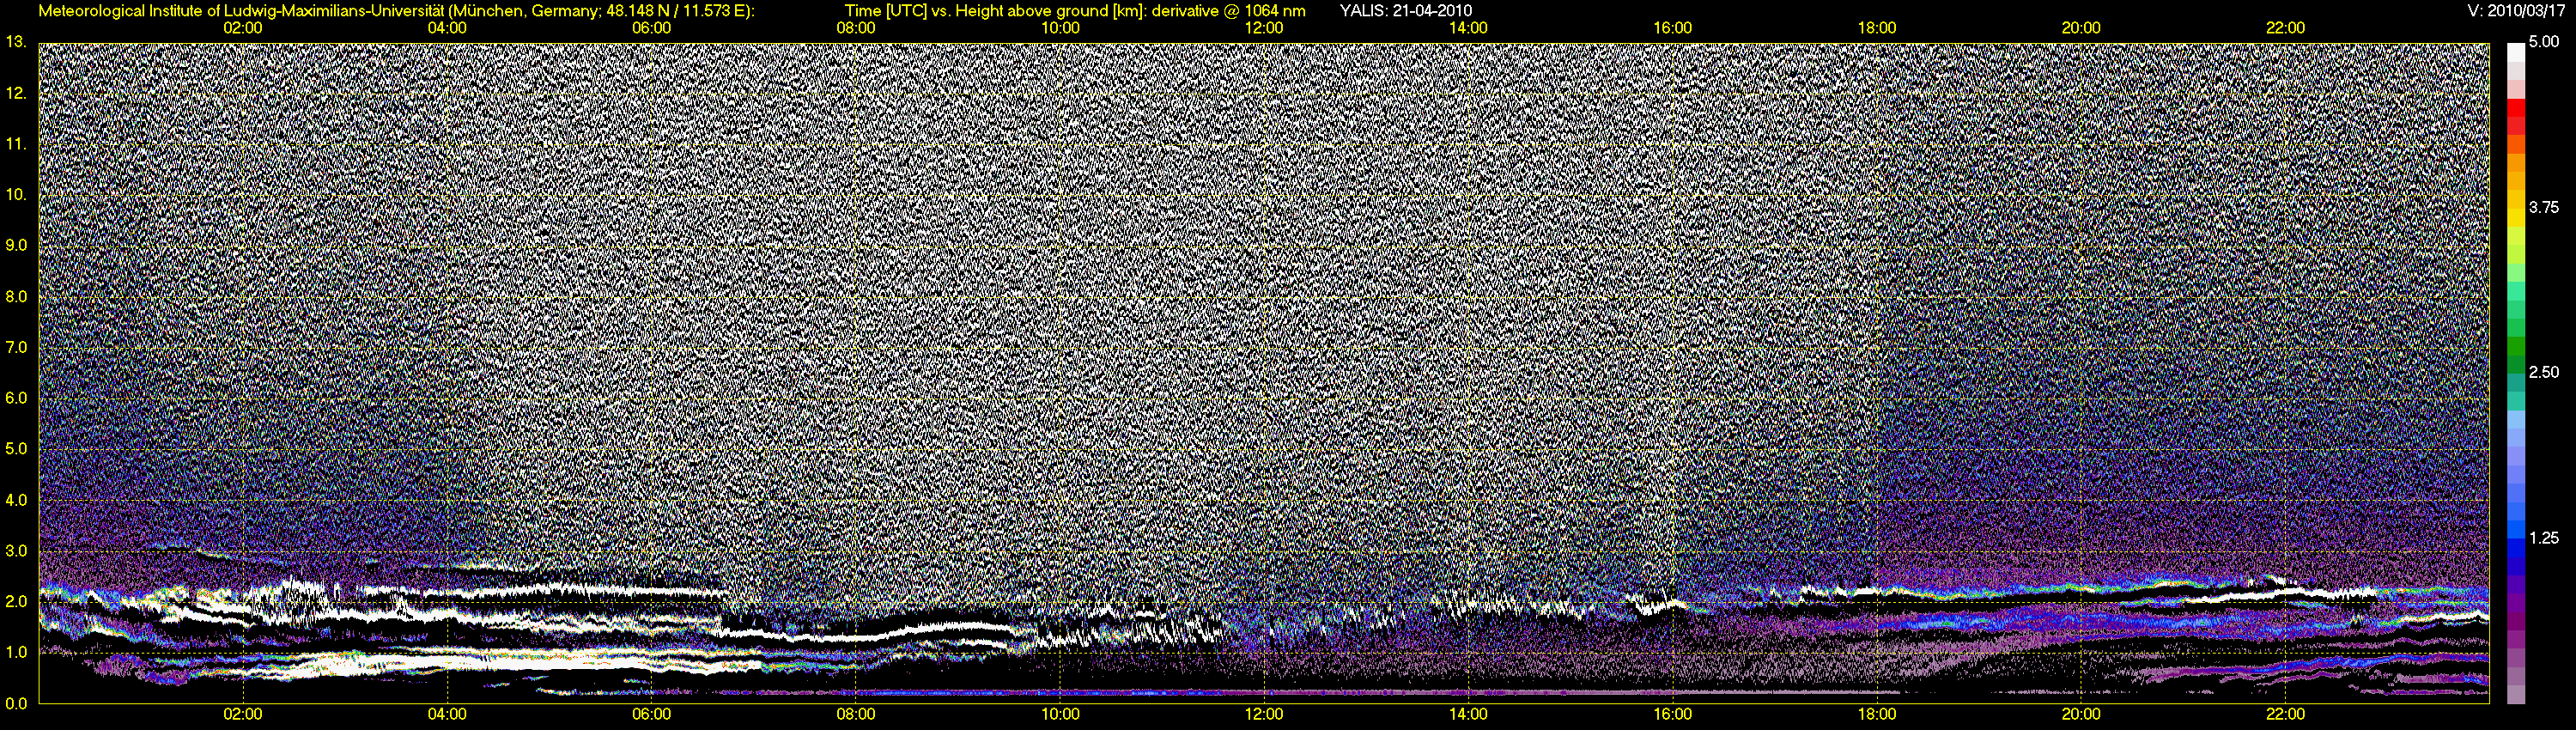
Task: Click the top 20:00 time axis label
Action: click(x=2081, y=28)
